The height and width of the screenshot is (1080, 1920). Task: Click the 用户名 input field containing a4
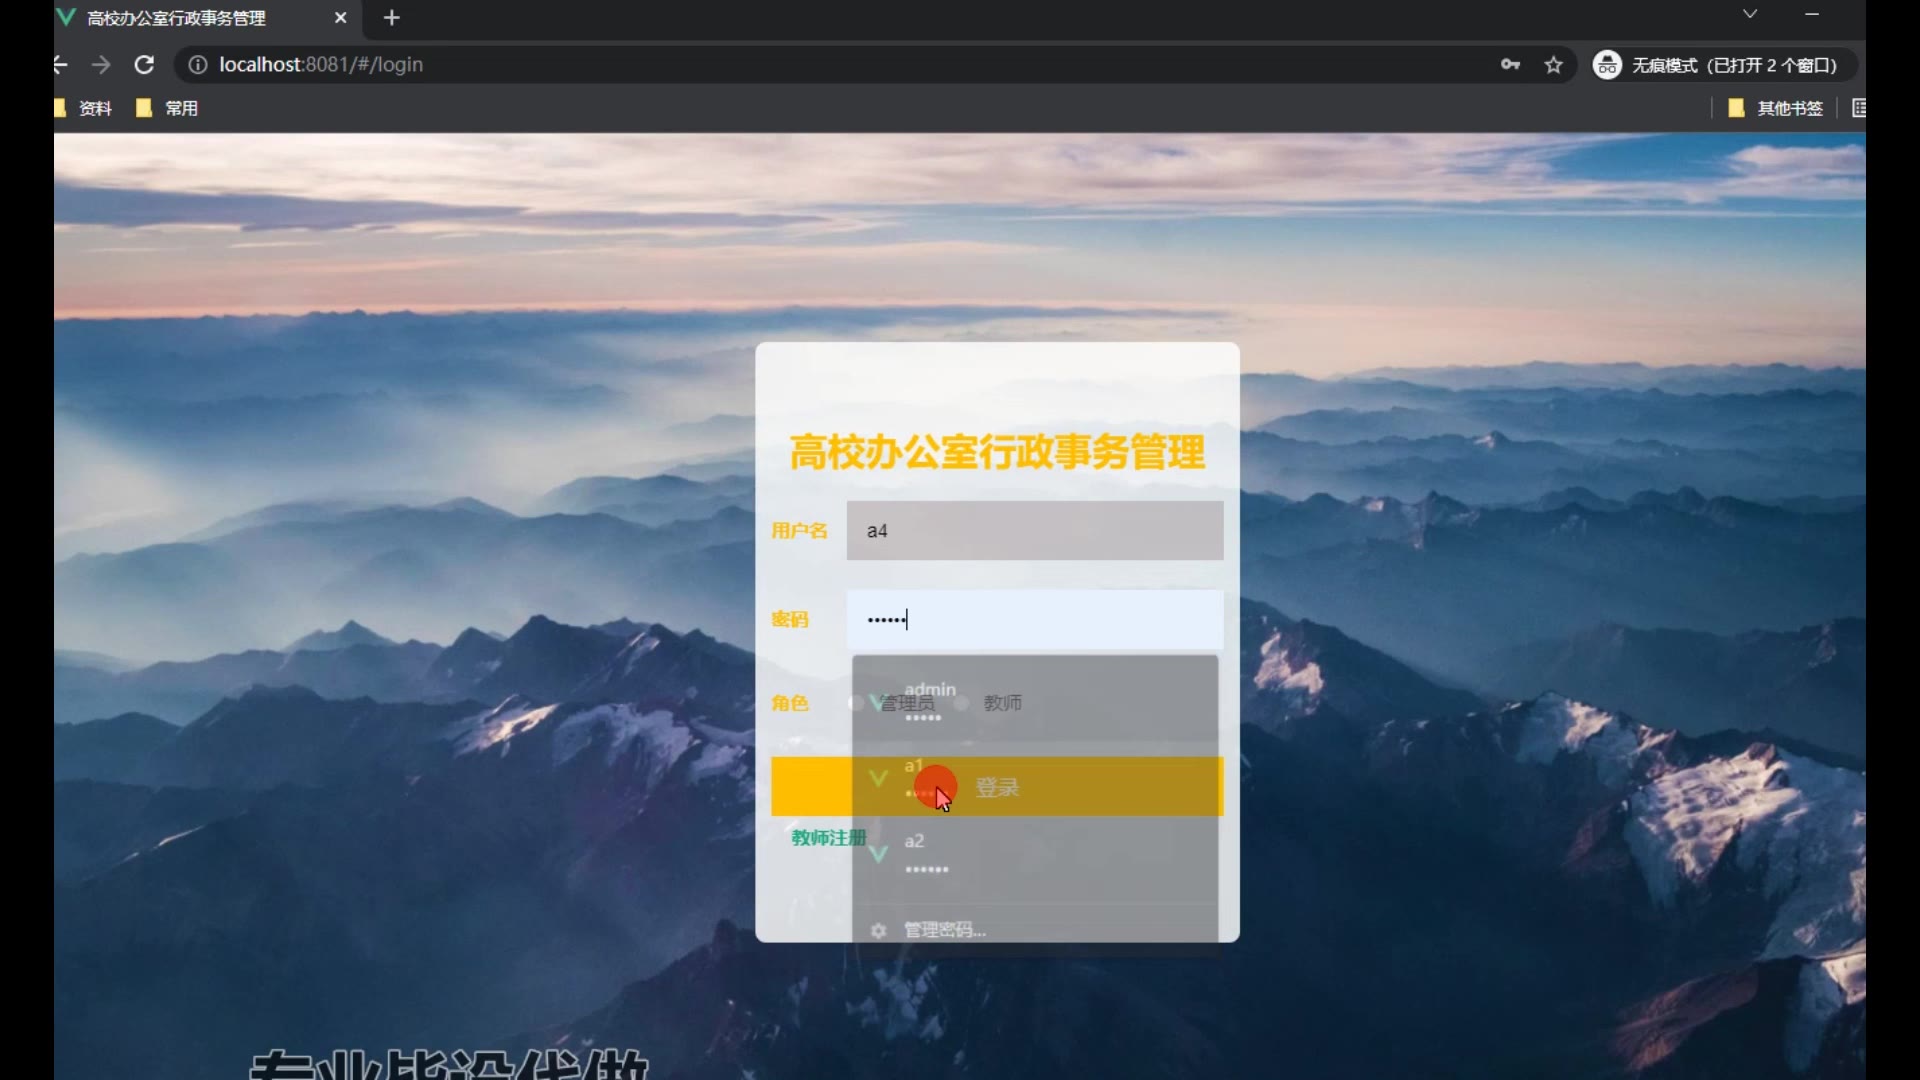[1034, 531]
